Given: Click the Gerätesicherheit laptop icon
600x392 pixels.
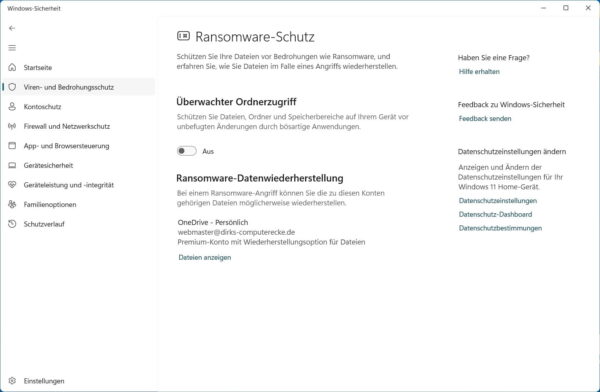Looking at the screenshot, I should 12,165.
